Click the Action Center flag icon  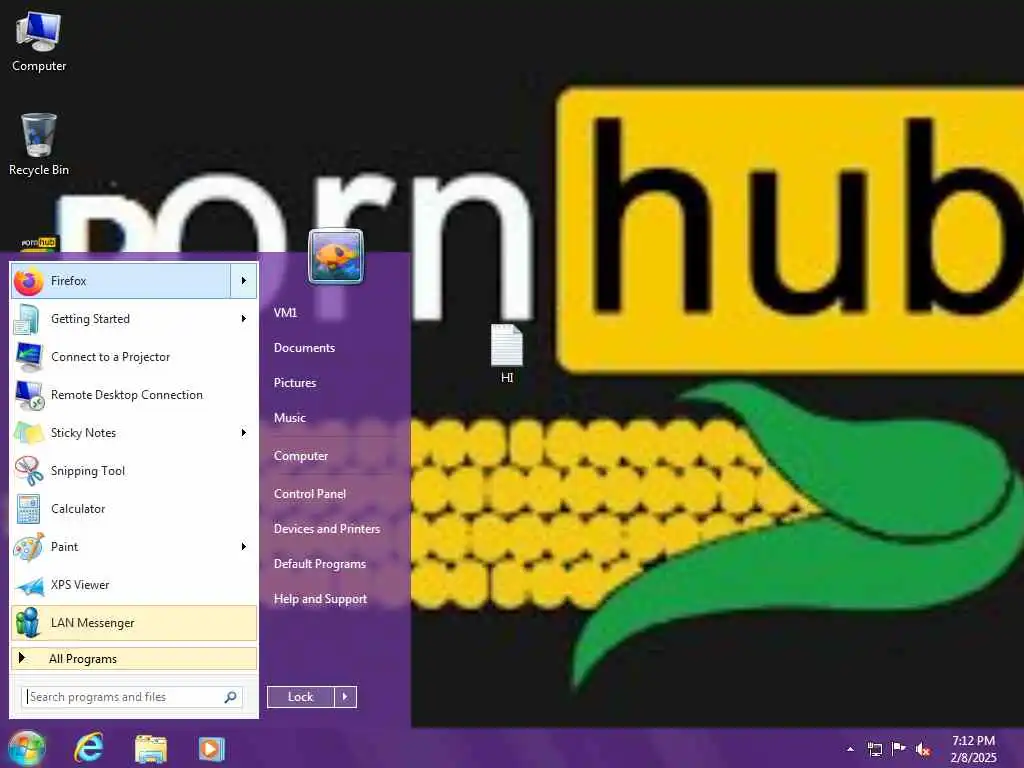point(899,748)
